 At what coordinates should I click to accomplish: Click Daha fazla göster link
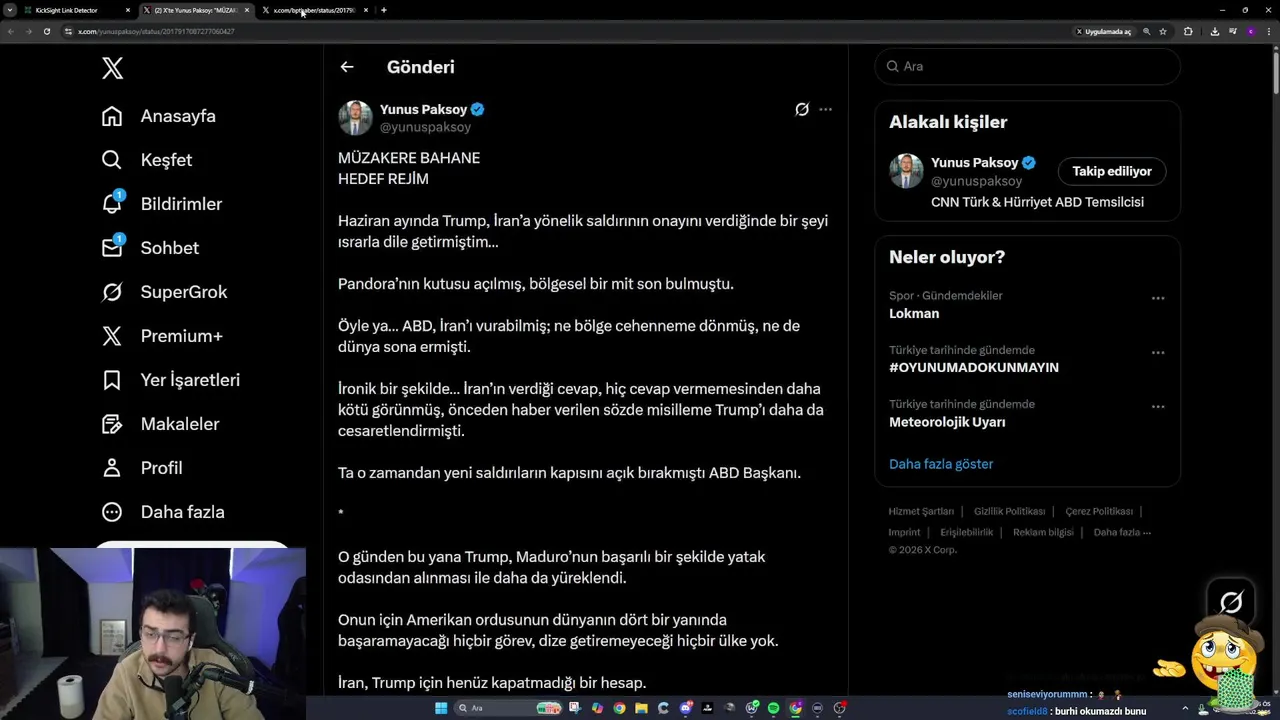[x=941, y=464]
